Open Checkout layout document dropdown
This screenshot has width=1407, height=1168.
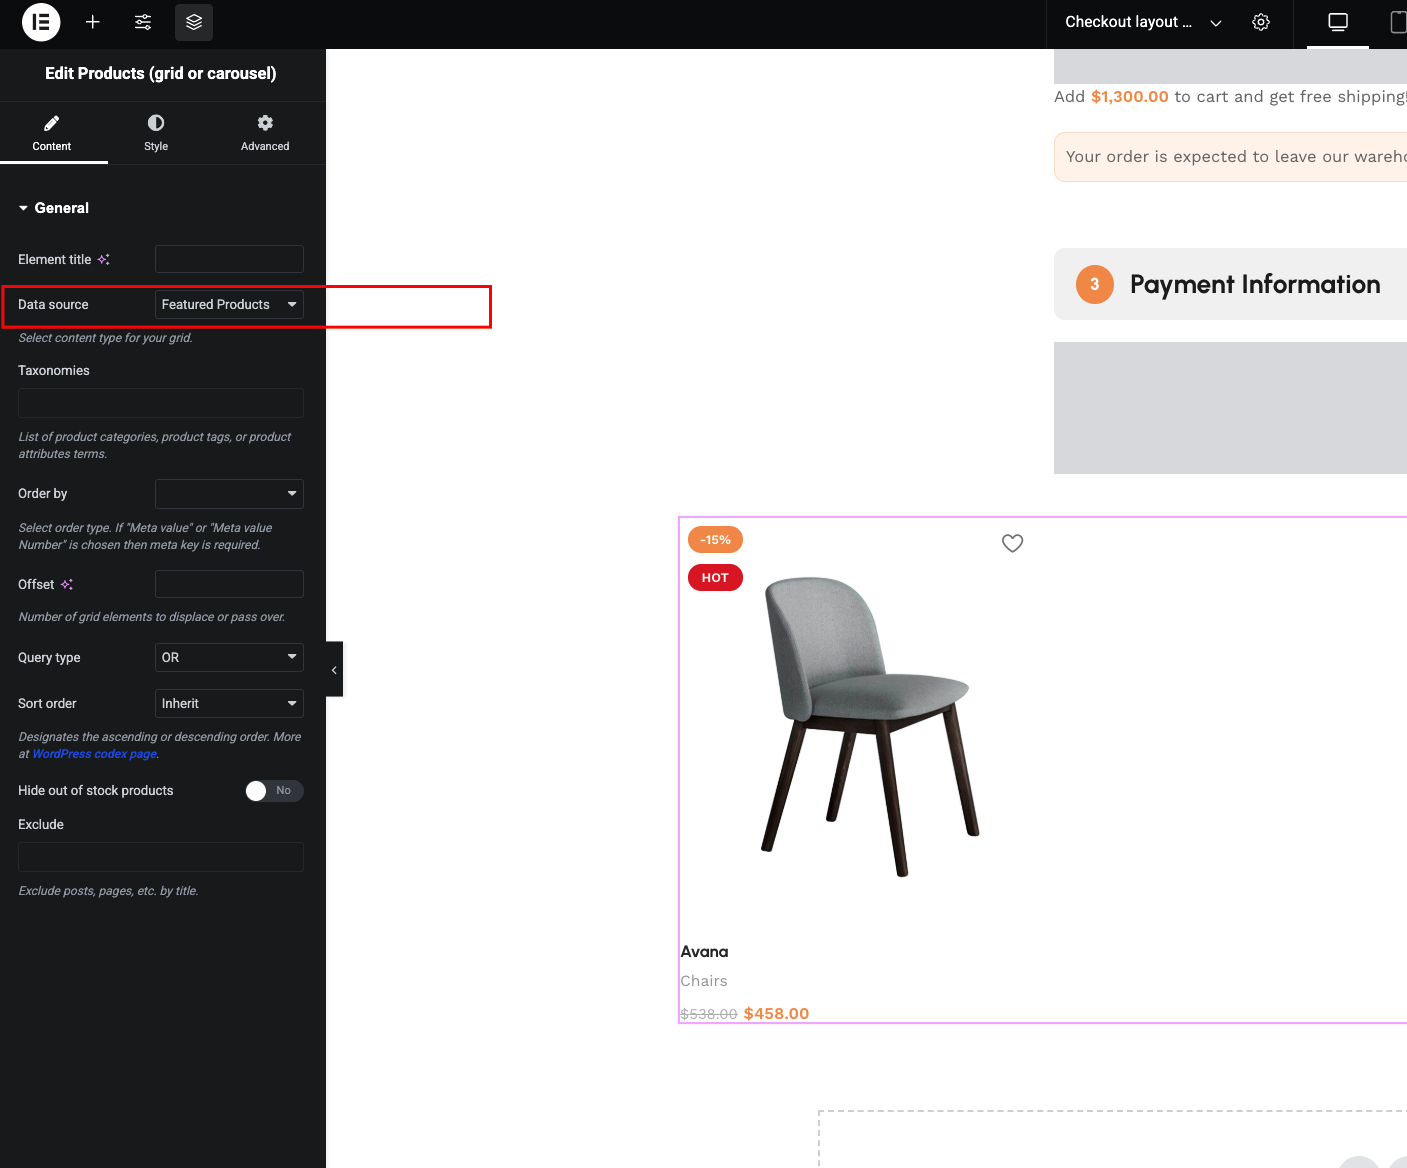click(x=1143, y=22)
